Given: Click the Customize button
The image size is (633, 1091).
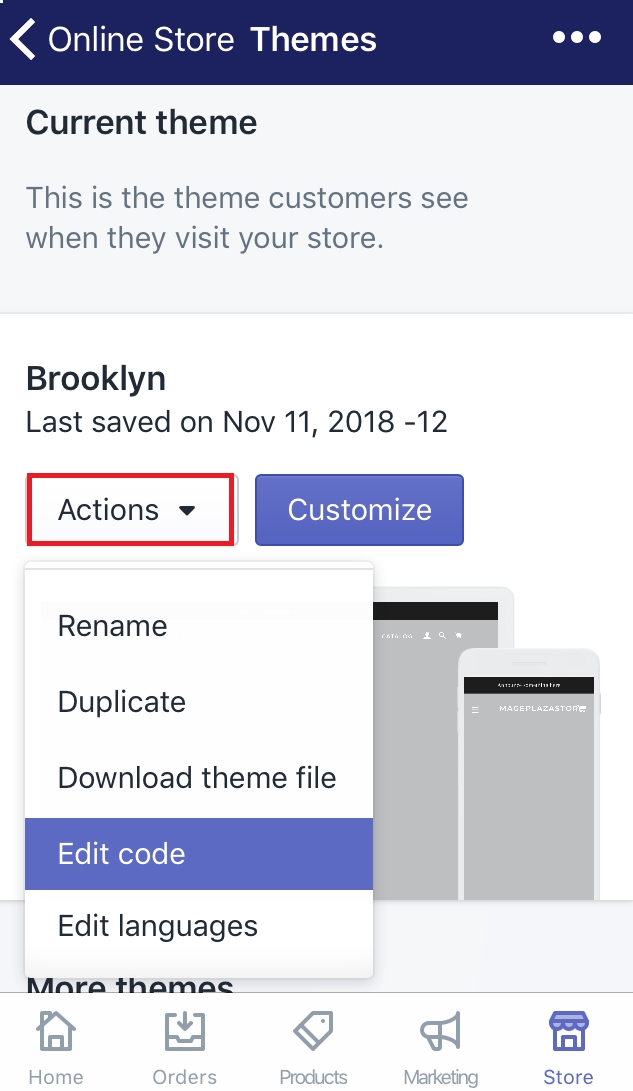Looking at the screenshot, I should click(360, 510).
